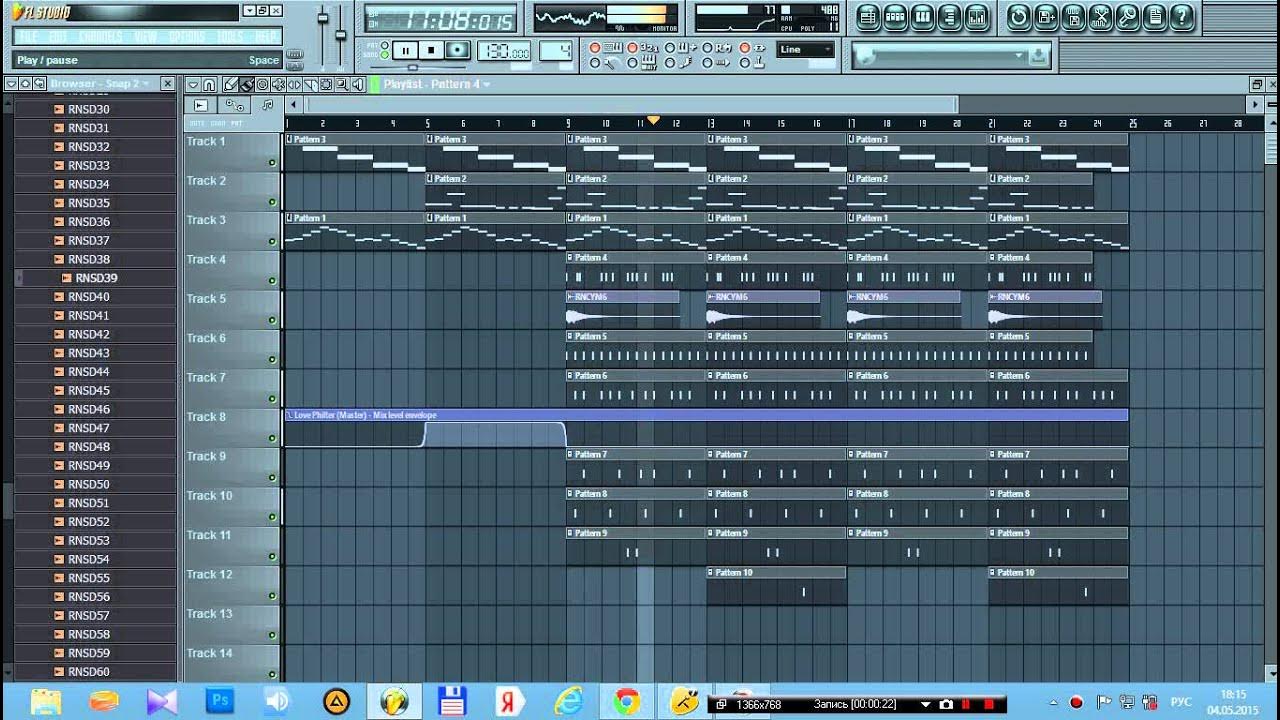Switch to pattern mode PAT indicator
The width and height of the screenshot is (1280, 720).
384,45
